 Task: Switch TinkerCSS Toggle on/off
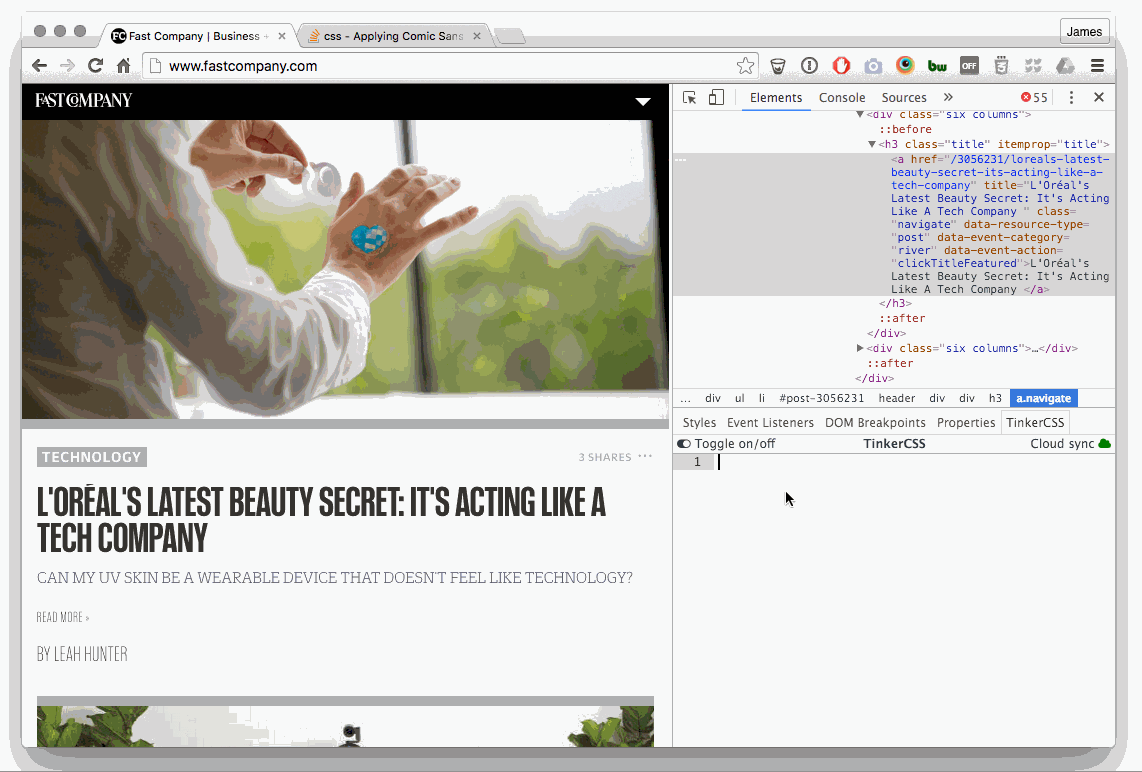pyautogui.click(x=684, y=444)
